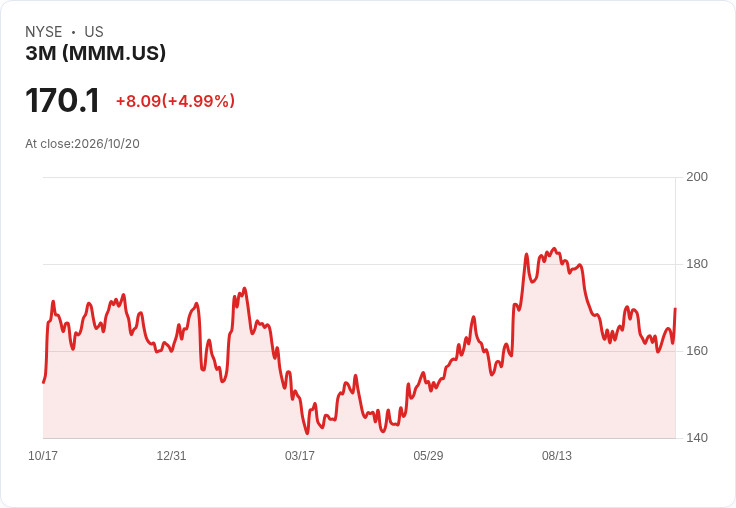This screenshot has height=508, width=736.
Task: Click the chart's peak point near 08/13
Action: [x=554, y=249]
